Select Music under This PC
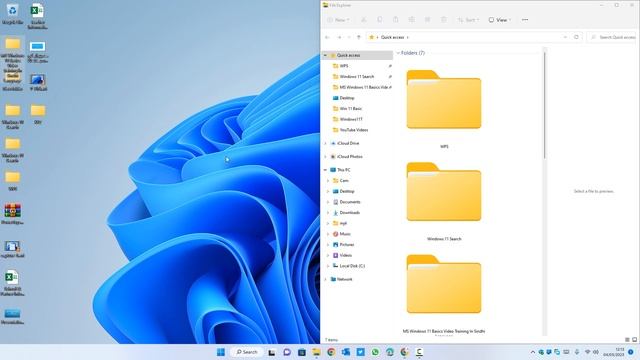640x360 pixels. pyautogui.click(x=345, y=234)
